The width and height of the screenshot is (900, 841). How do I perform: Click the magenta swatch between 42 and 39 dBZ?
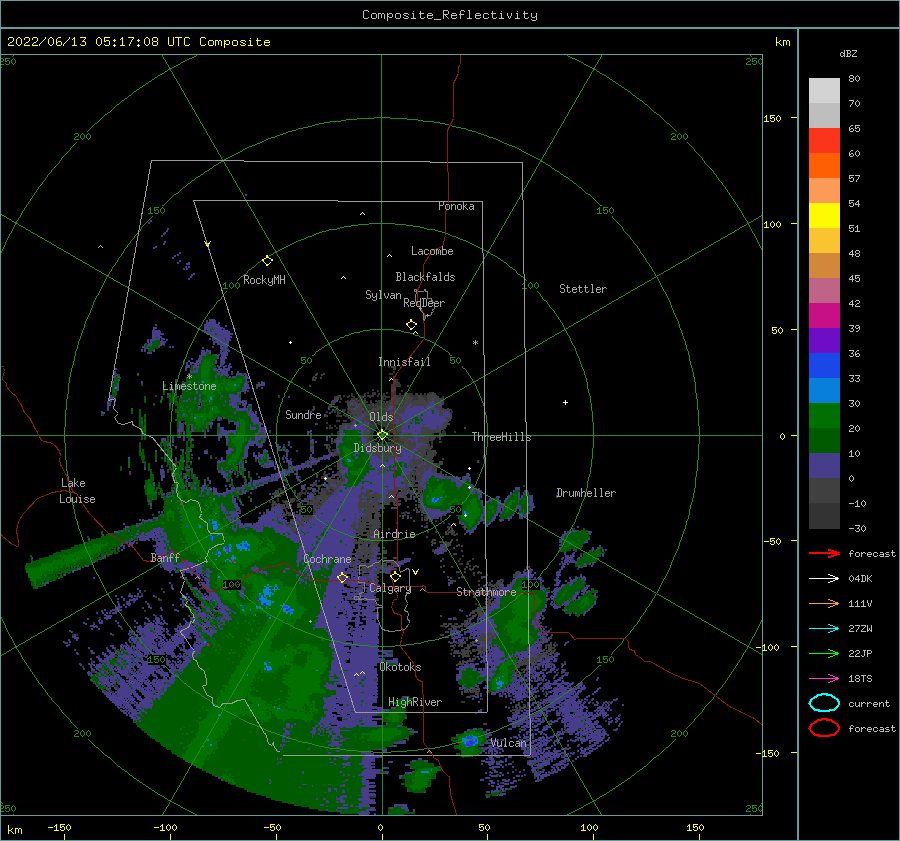(x=824, y=316)
